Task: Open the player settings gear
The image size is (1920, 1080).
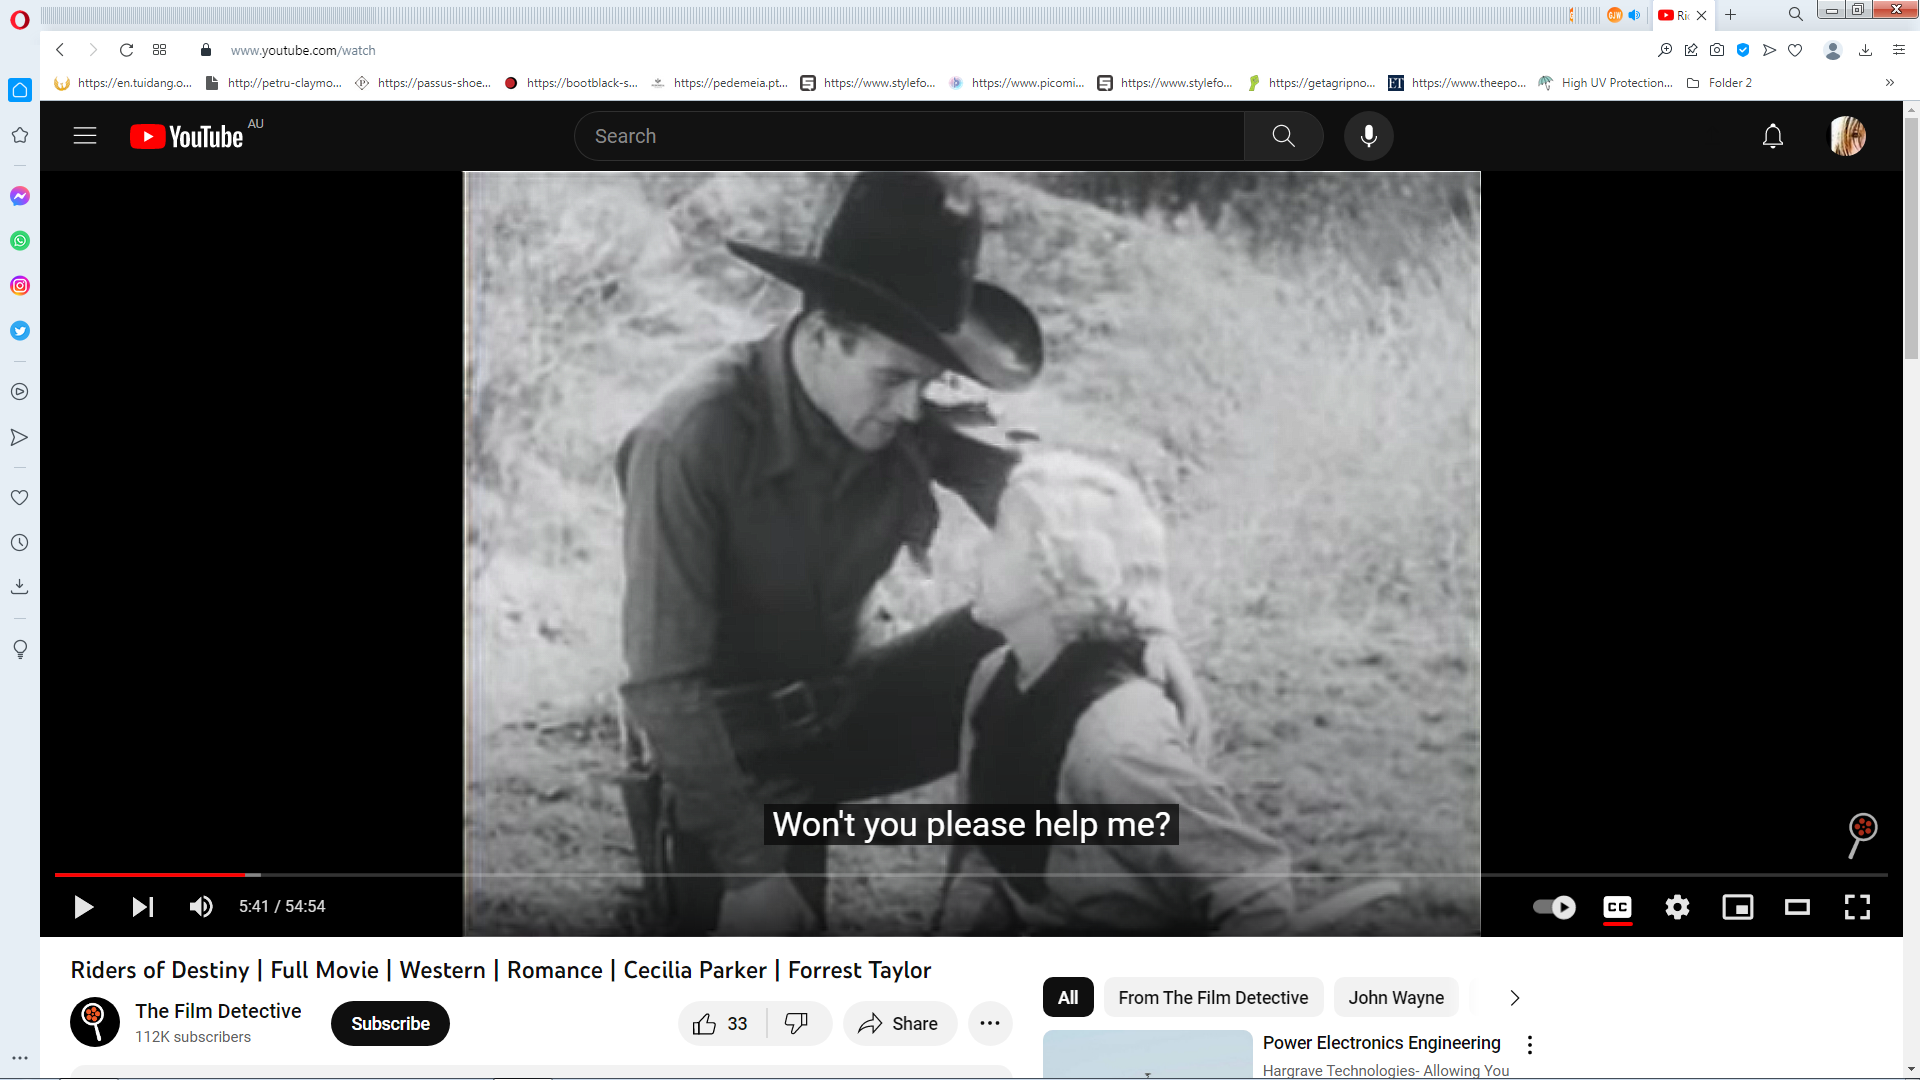Action: 1677,907
